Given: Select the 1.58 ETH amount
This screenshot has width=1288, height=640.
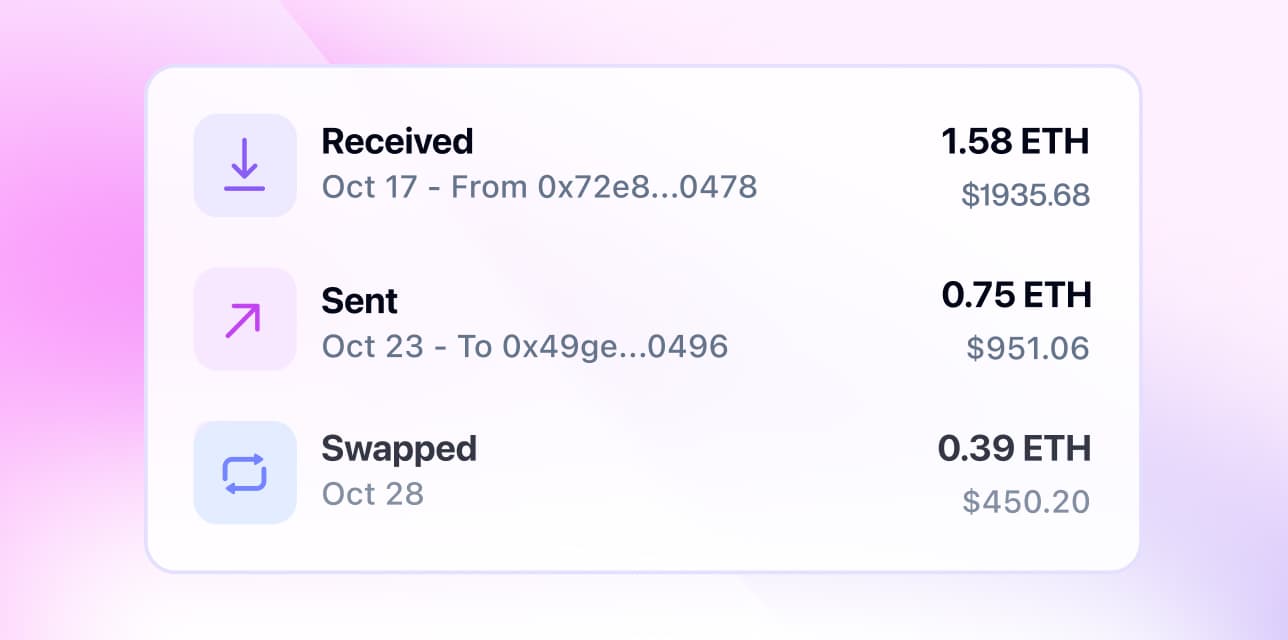Looking at the screenshot, I should tap(1017, 141).
